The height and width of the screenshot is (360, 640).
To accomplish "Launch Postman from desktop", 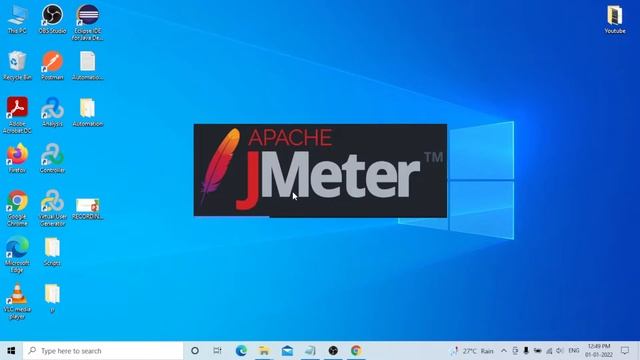I will (x=52, y=65).
